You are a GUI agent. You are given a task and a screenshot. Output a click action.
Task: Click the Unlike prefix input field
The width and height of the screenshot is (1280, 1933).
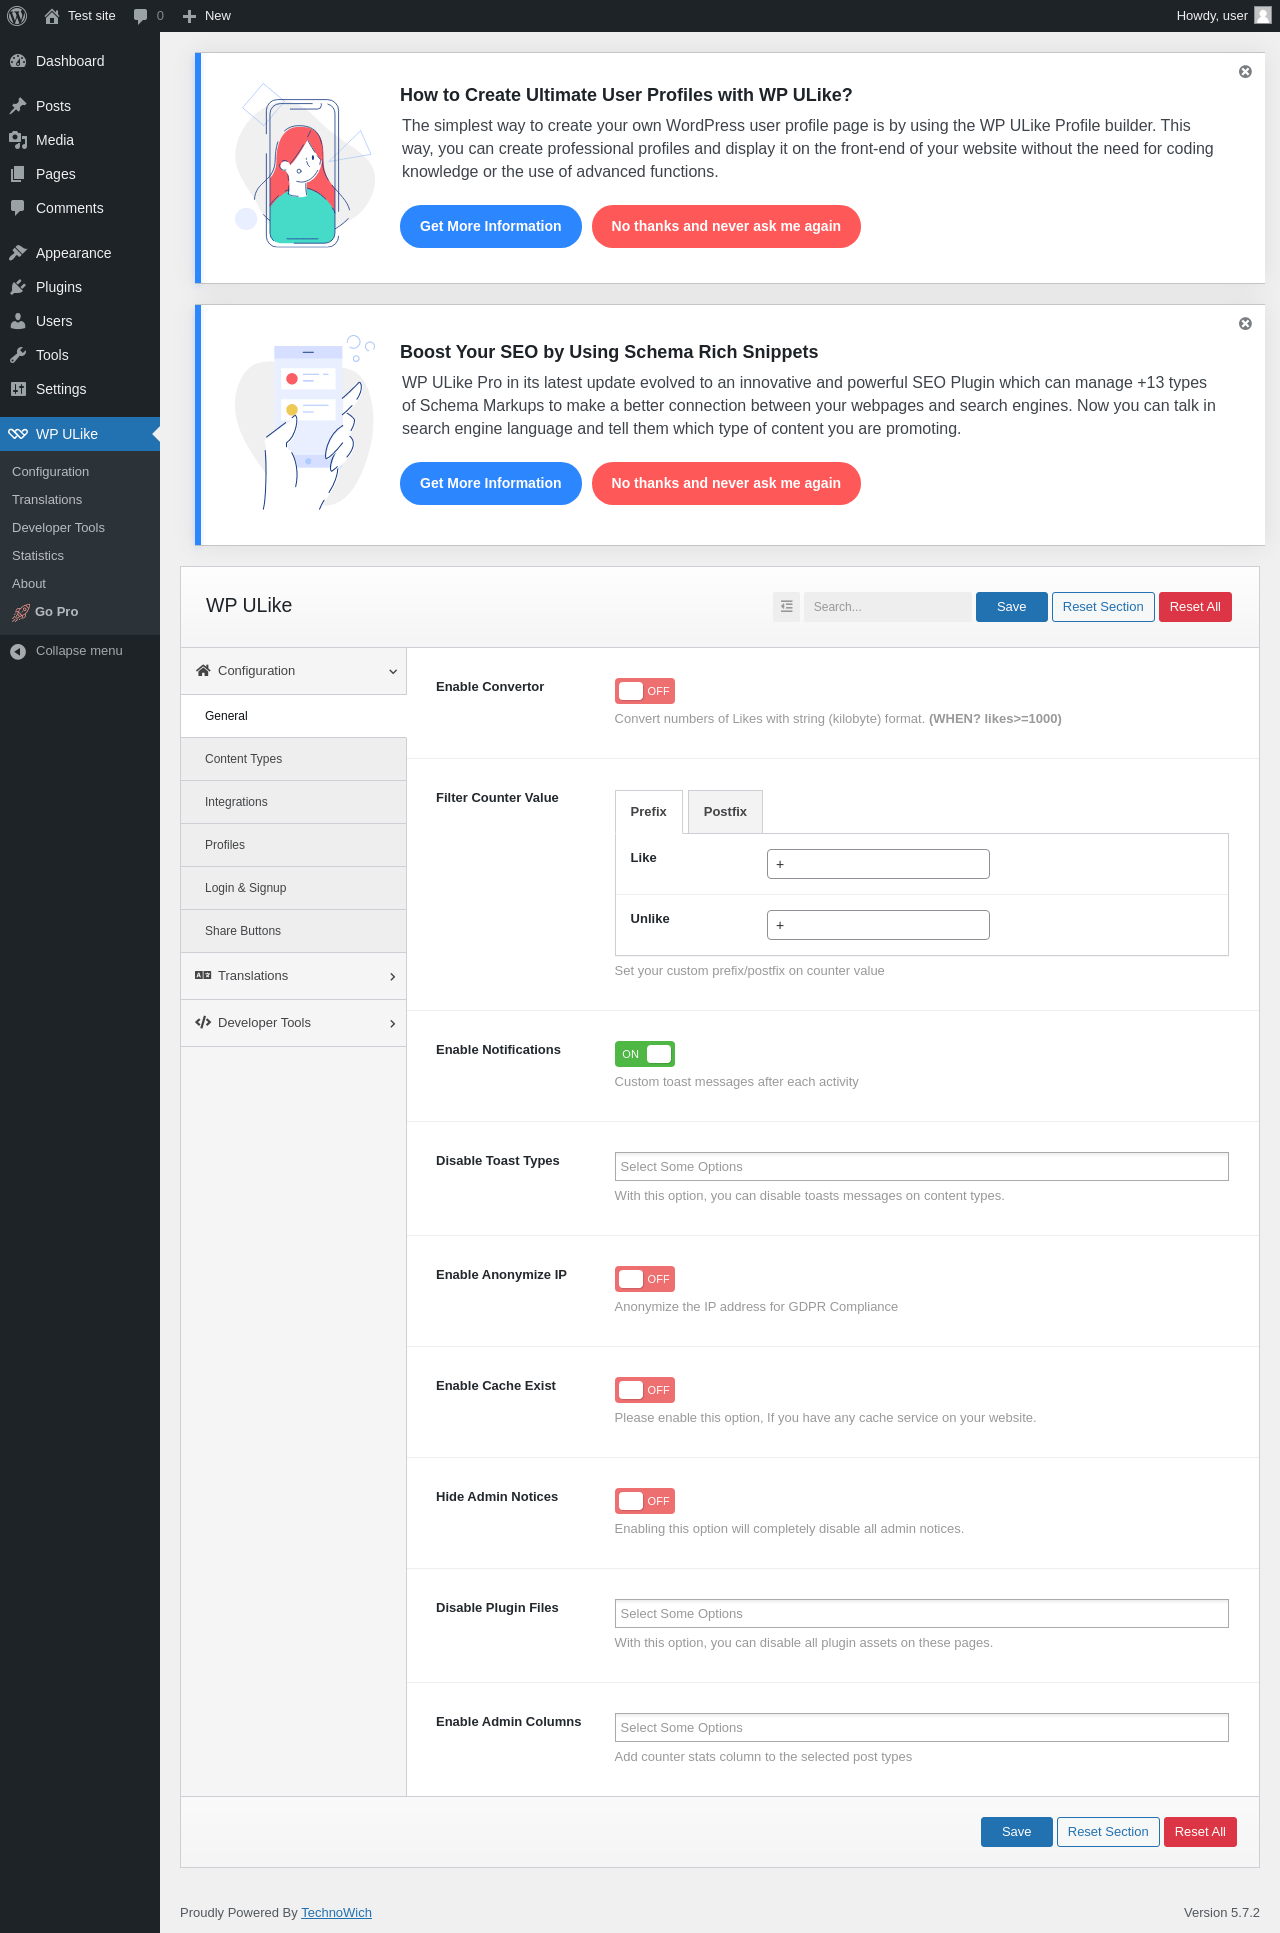878,925
